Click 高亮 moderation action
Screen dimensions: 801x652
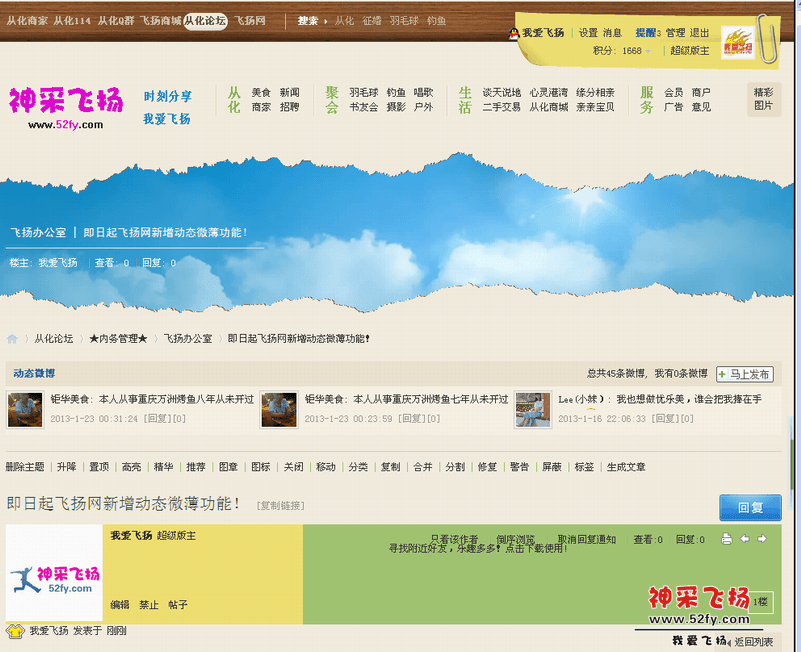click(131, 467)
